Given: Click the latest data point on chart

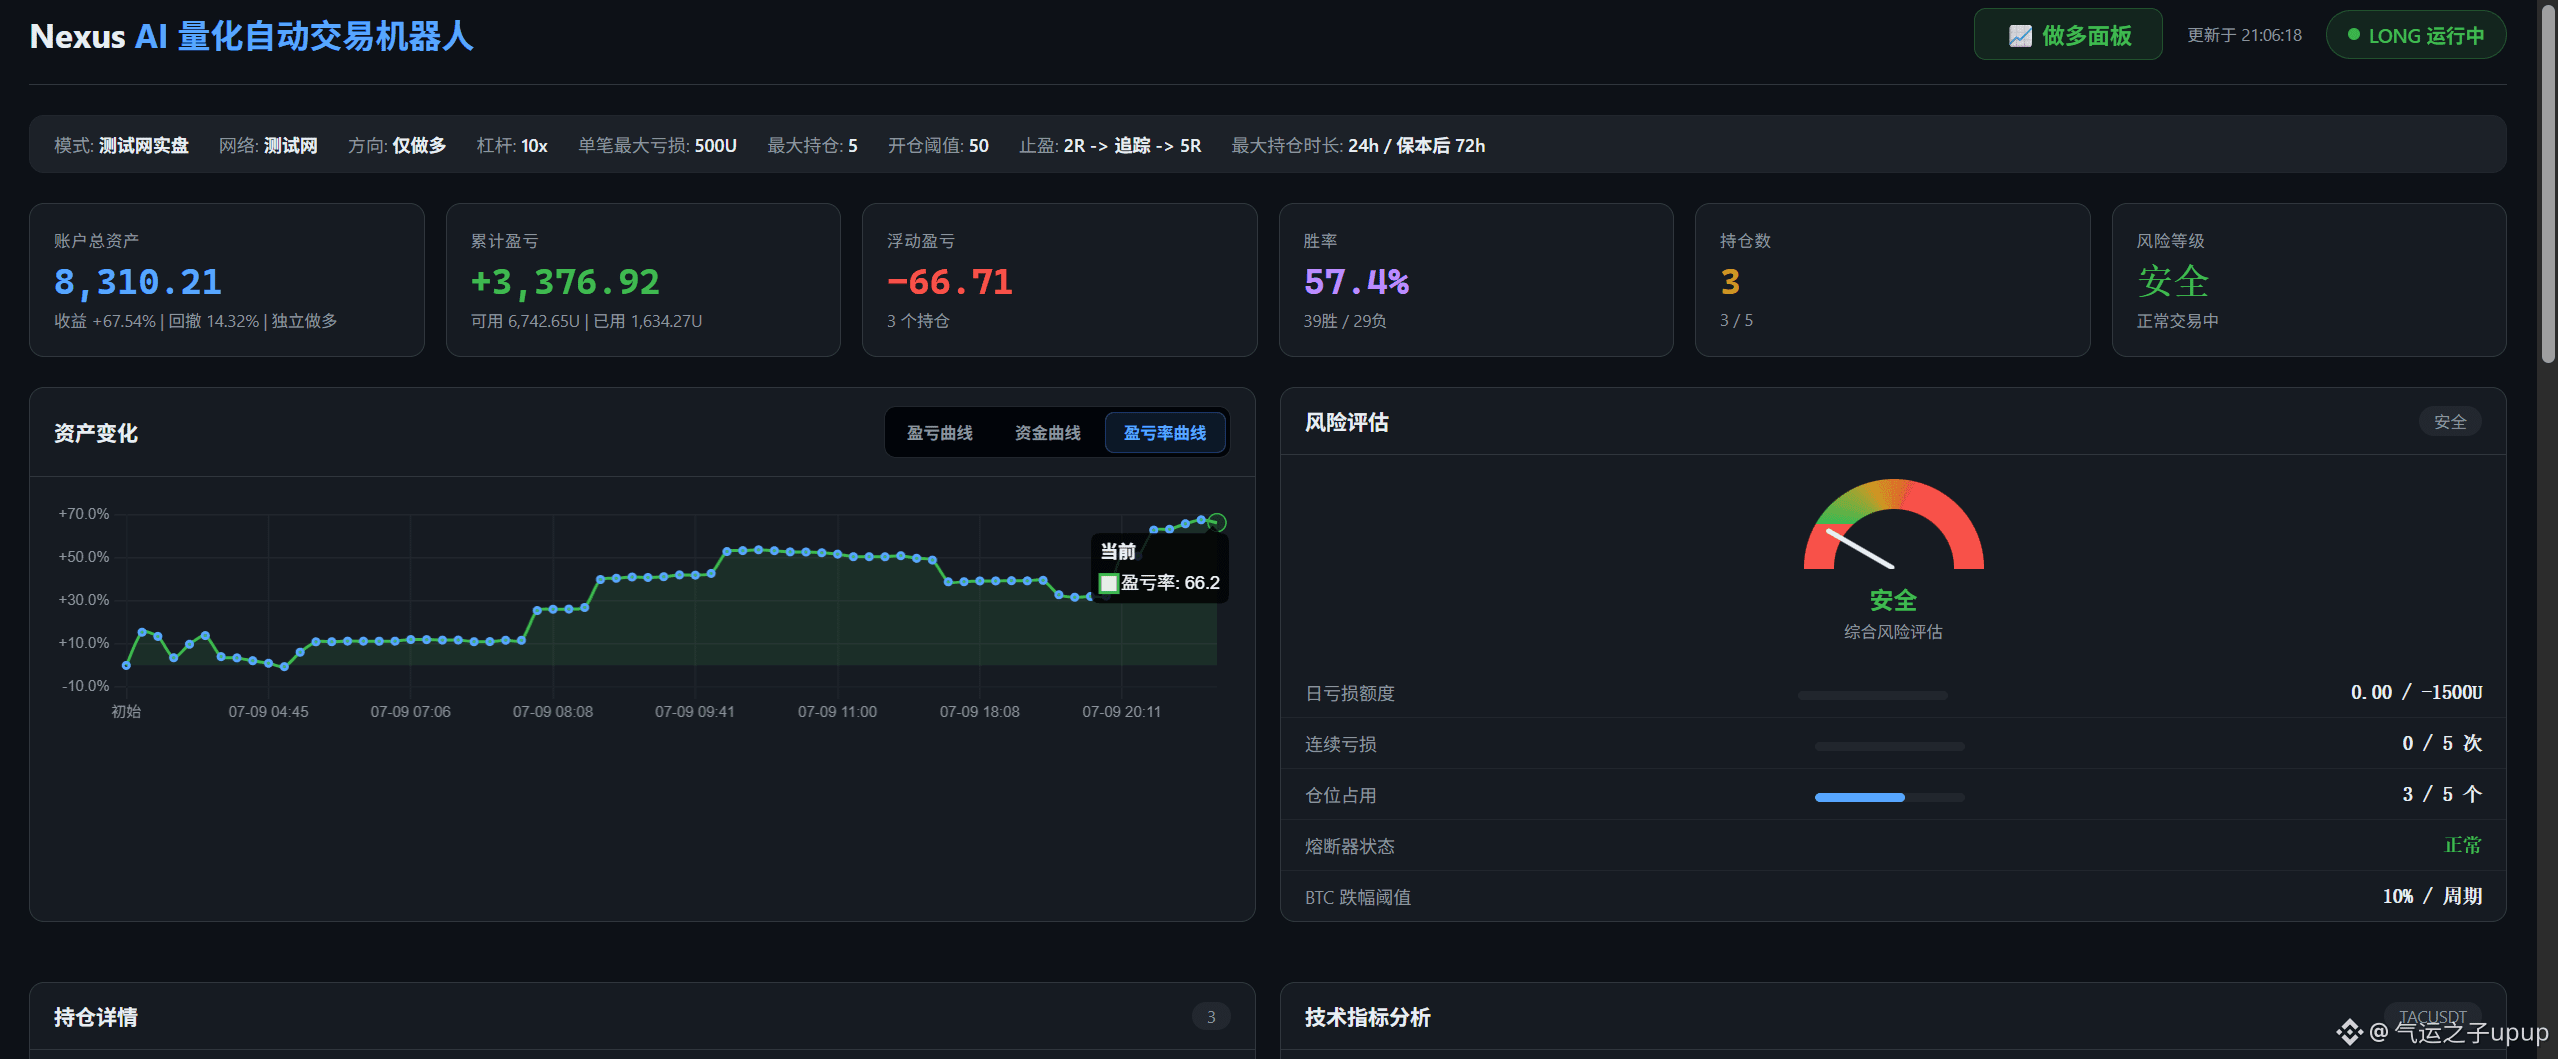Looking at the screenshot, I should pos(1217,522).
